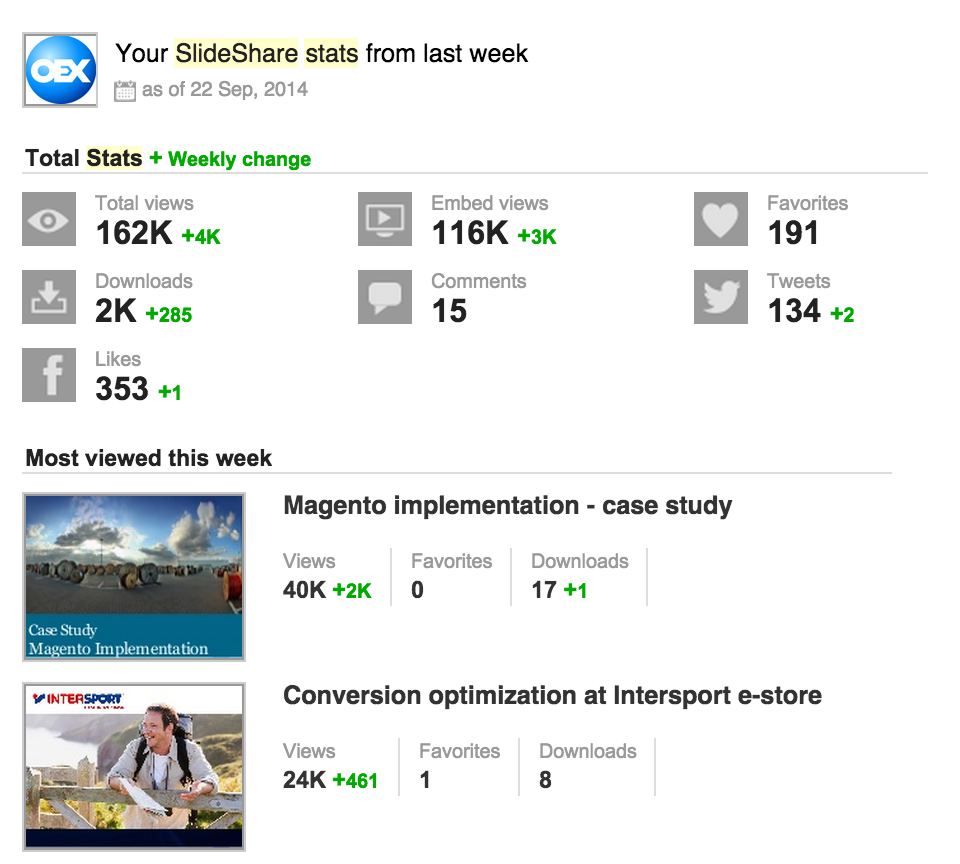Click the Downloads arrow icon
The image size is (960, 864).
click(49, 297)
